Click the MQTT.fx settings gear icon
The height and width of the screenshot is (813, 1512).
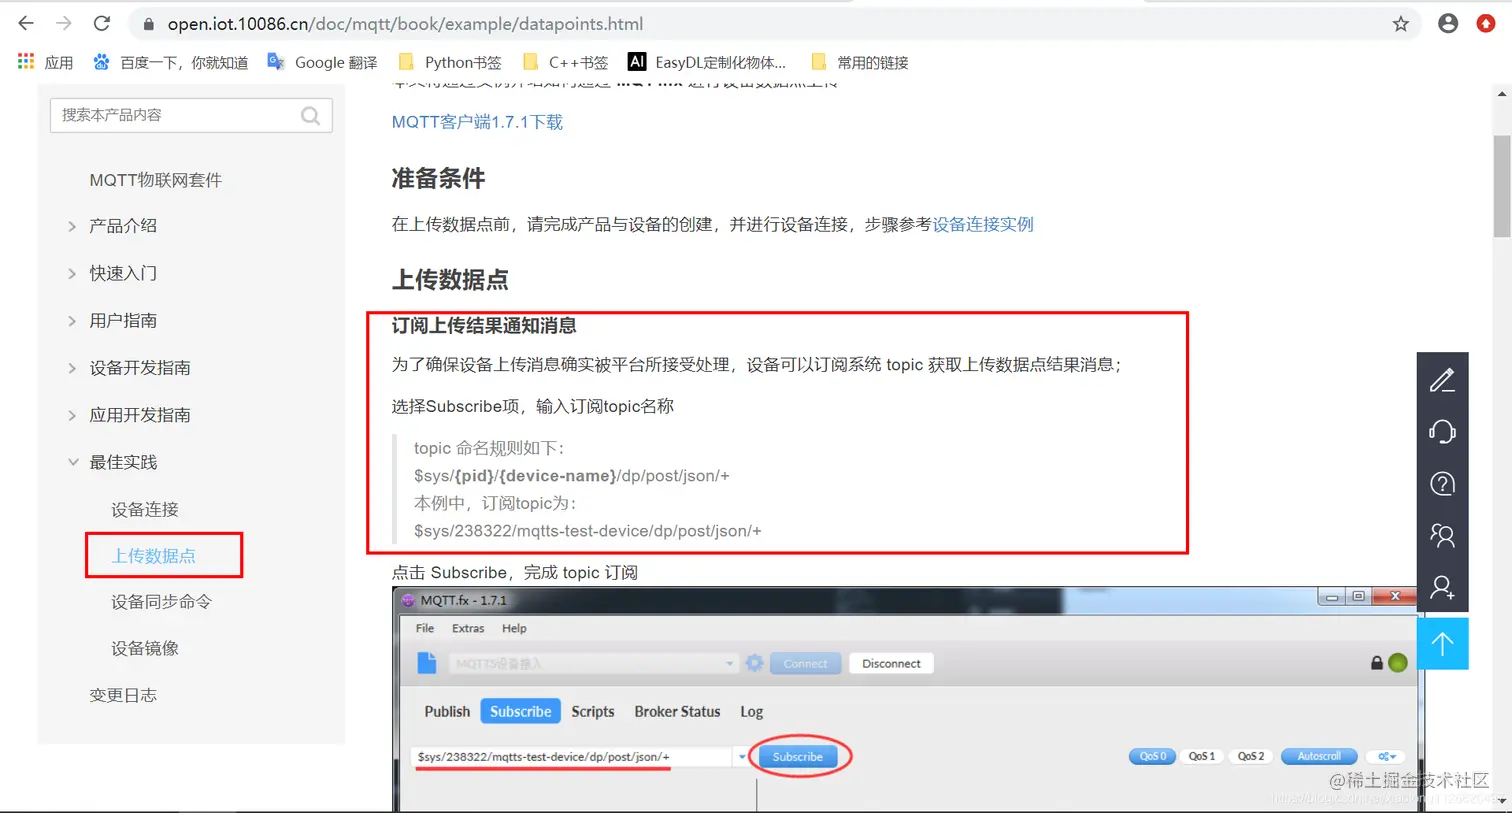pyautogui.click(x=755, y=663)
